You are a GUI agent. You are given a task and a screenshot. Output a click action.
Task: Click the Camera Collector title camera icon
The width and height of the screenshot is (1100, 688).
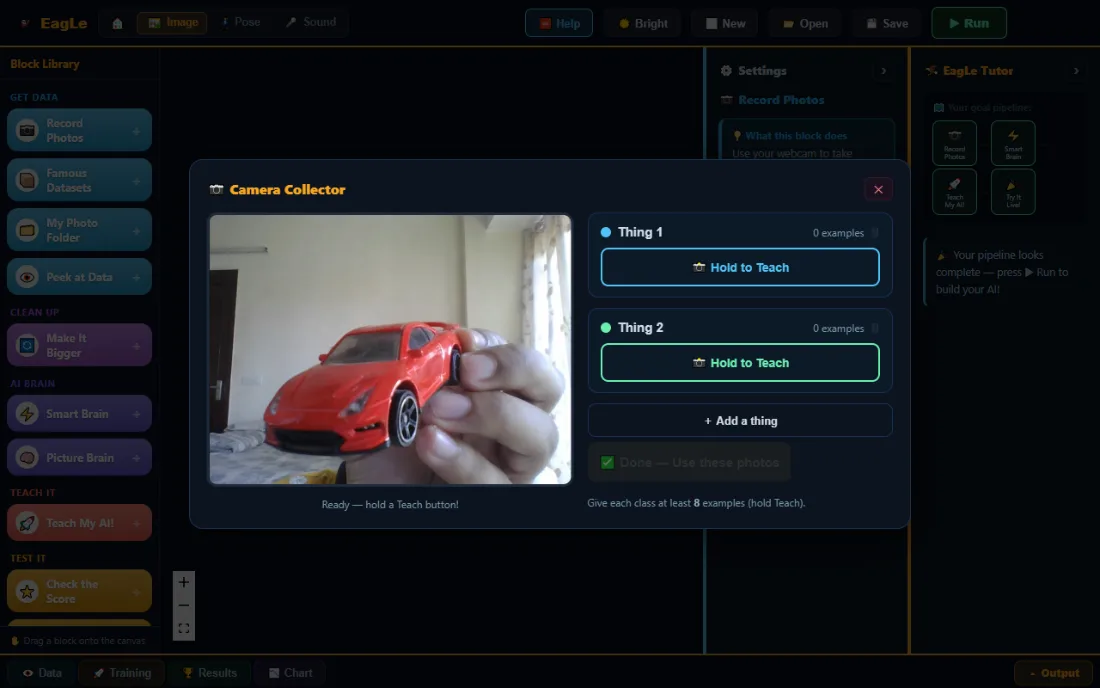pos(216,189)
